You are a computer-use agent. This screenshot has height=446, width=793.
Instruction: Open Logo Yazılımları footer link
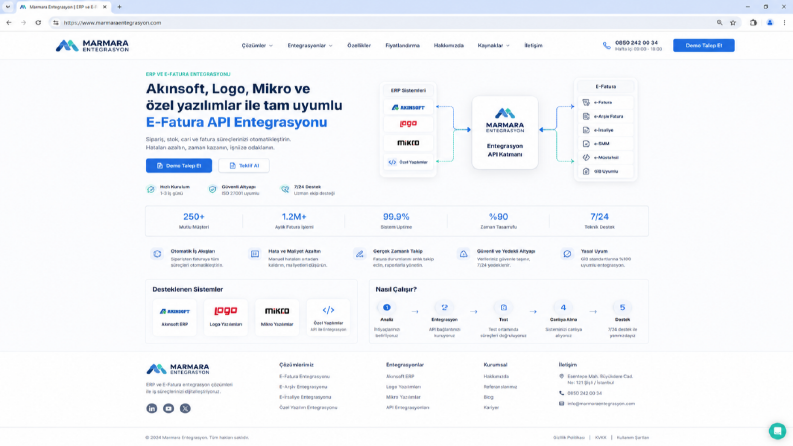403,387
